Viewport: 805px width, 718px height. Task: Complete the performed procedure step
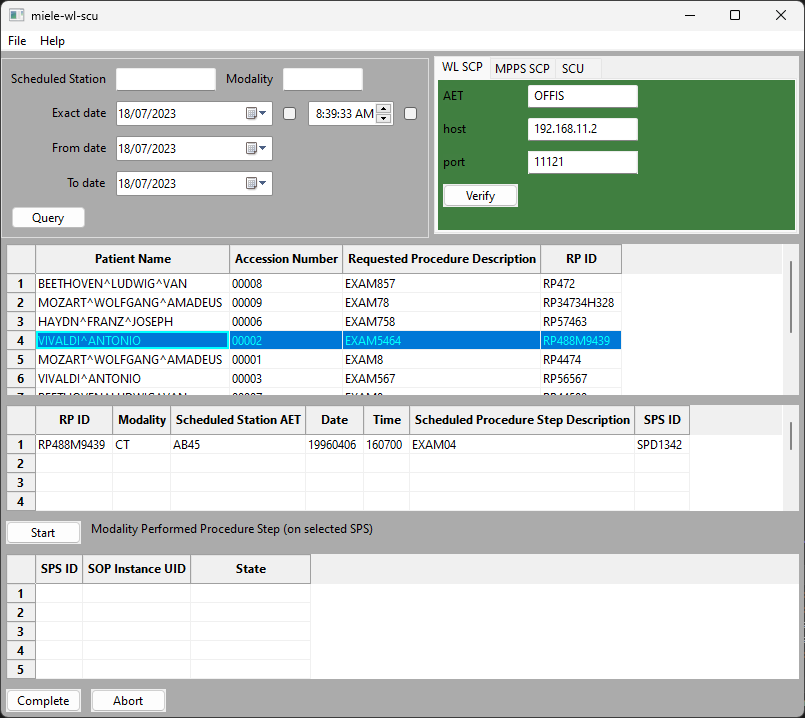coord(43,700)
